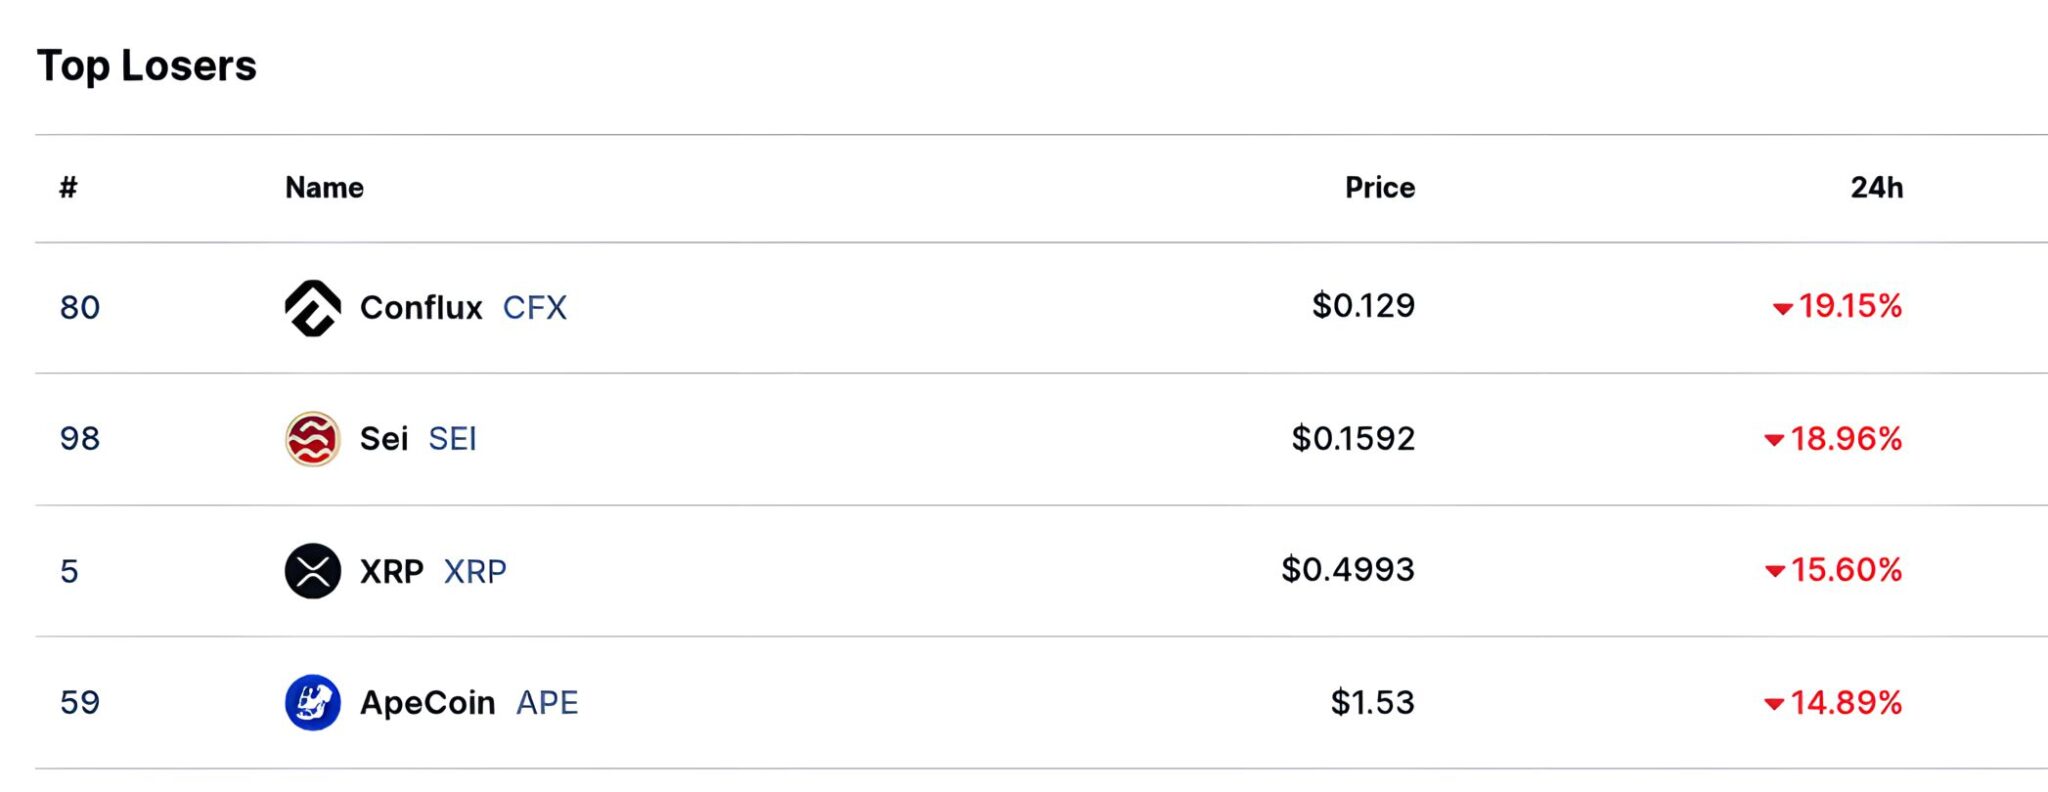Click the Conflux coin logo icon

[x=313, y=307]
